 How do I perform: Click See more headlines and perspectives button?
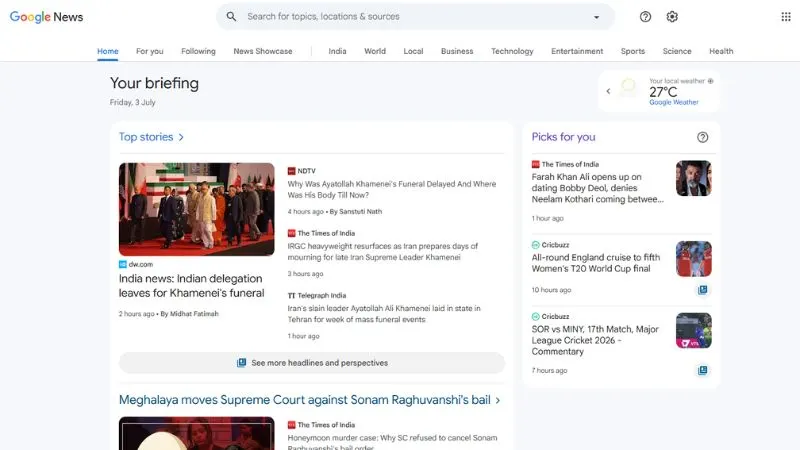312,363
